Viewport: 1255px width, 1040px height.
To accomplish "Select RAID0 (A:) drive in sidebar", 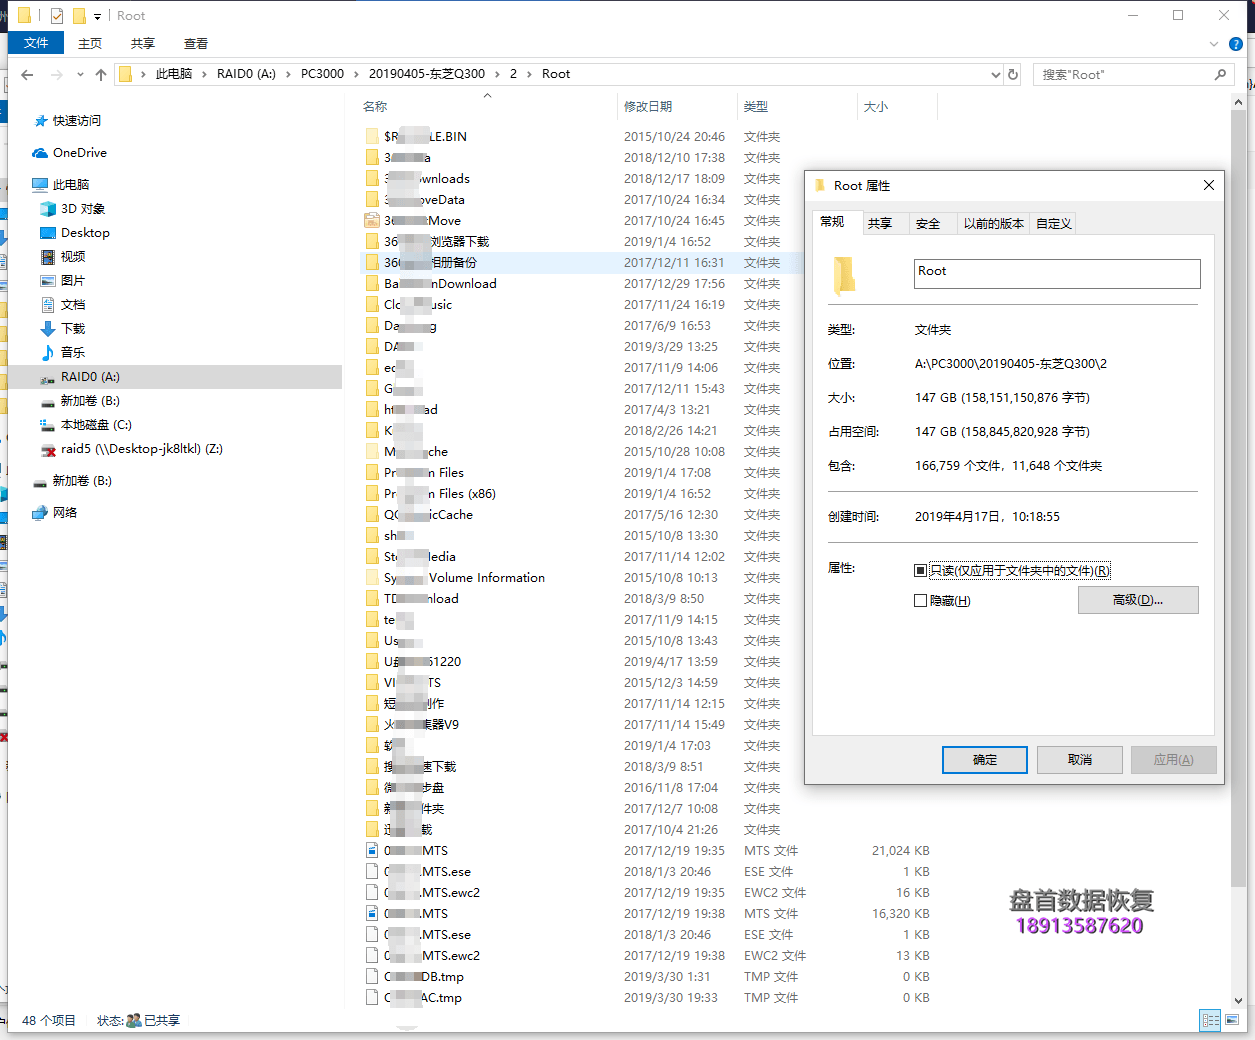I will click(175, 377).
